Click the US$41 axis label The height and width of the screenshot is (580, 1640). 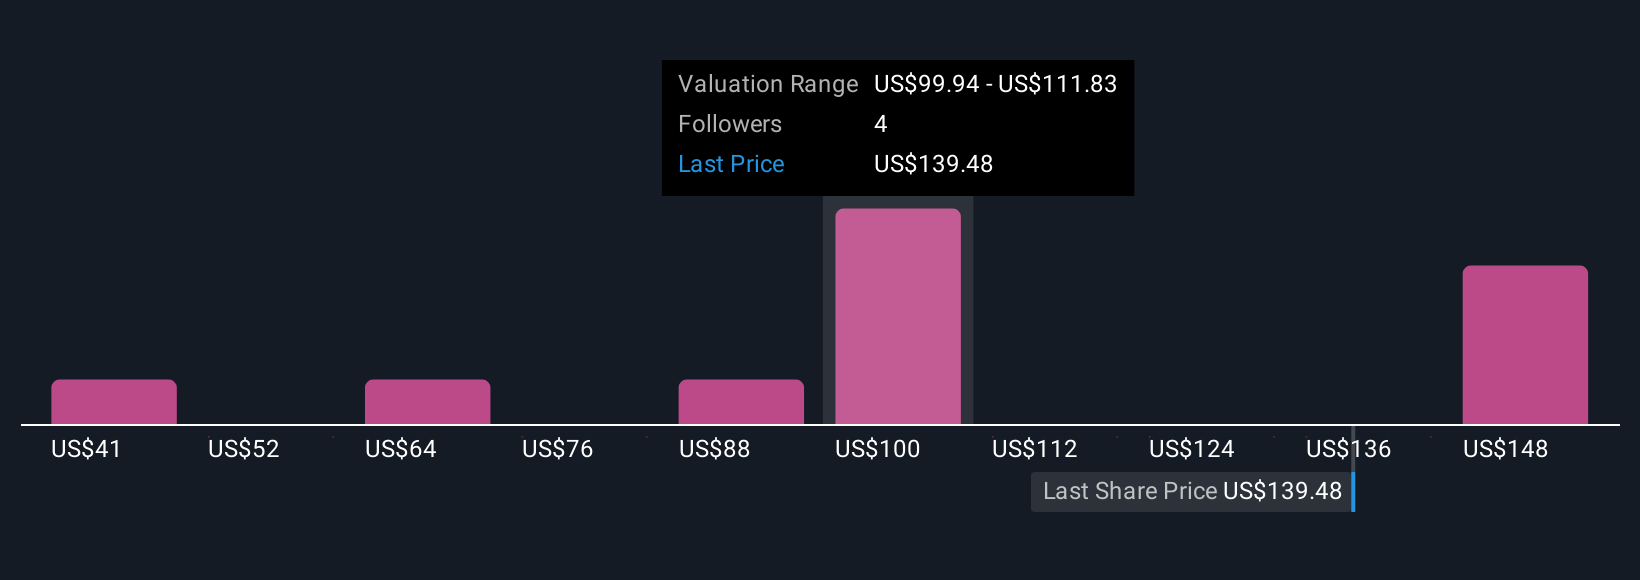(x=86, y=449)
